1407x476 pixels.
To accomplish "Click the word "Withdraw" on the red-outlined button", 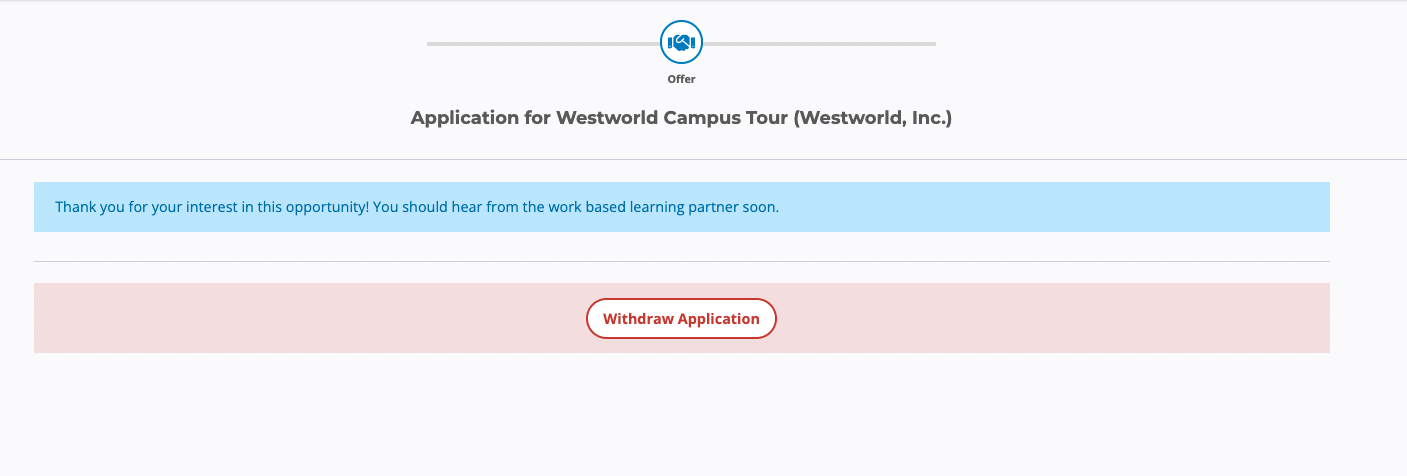I will tap(638, 319).
